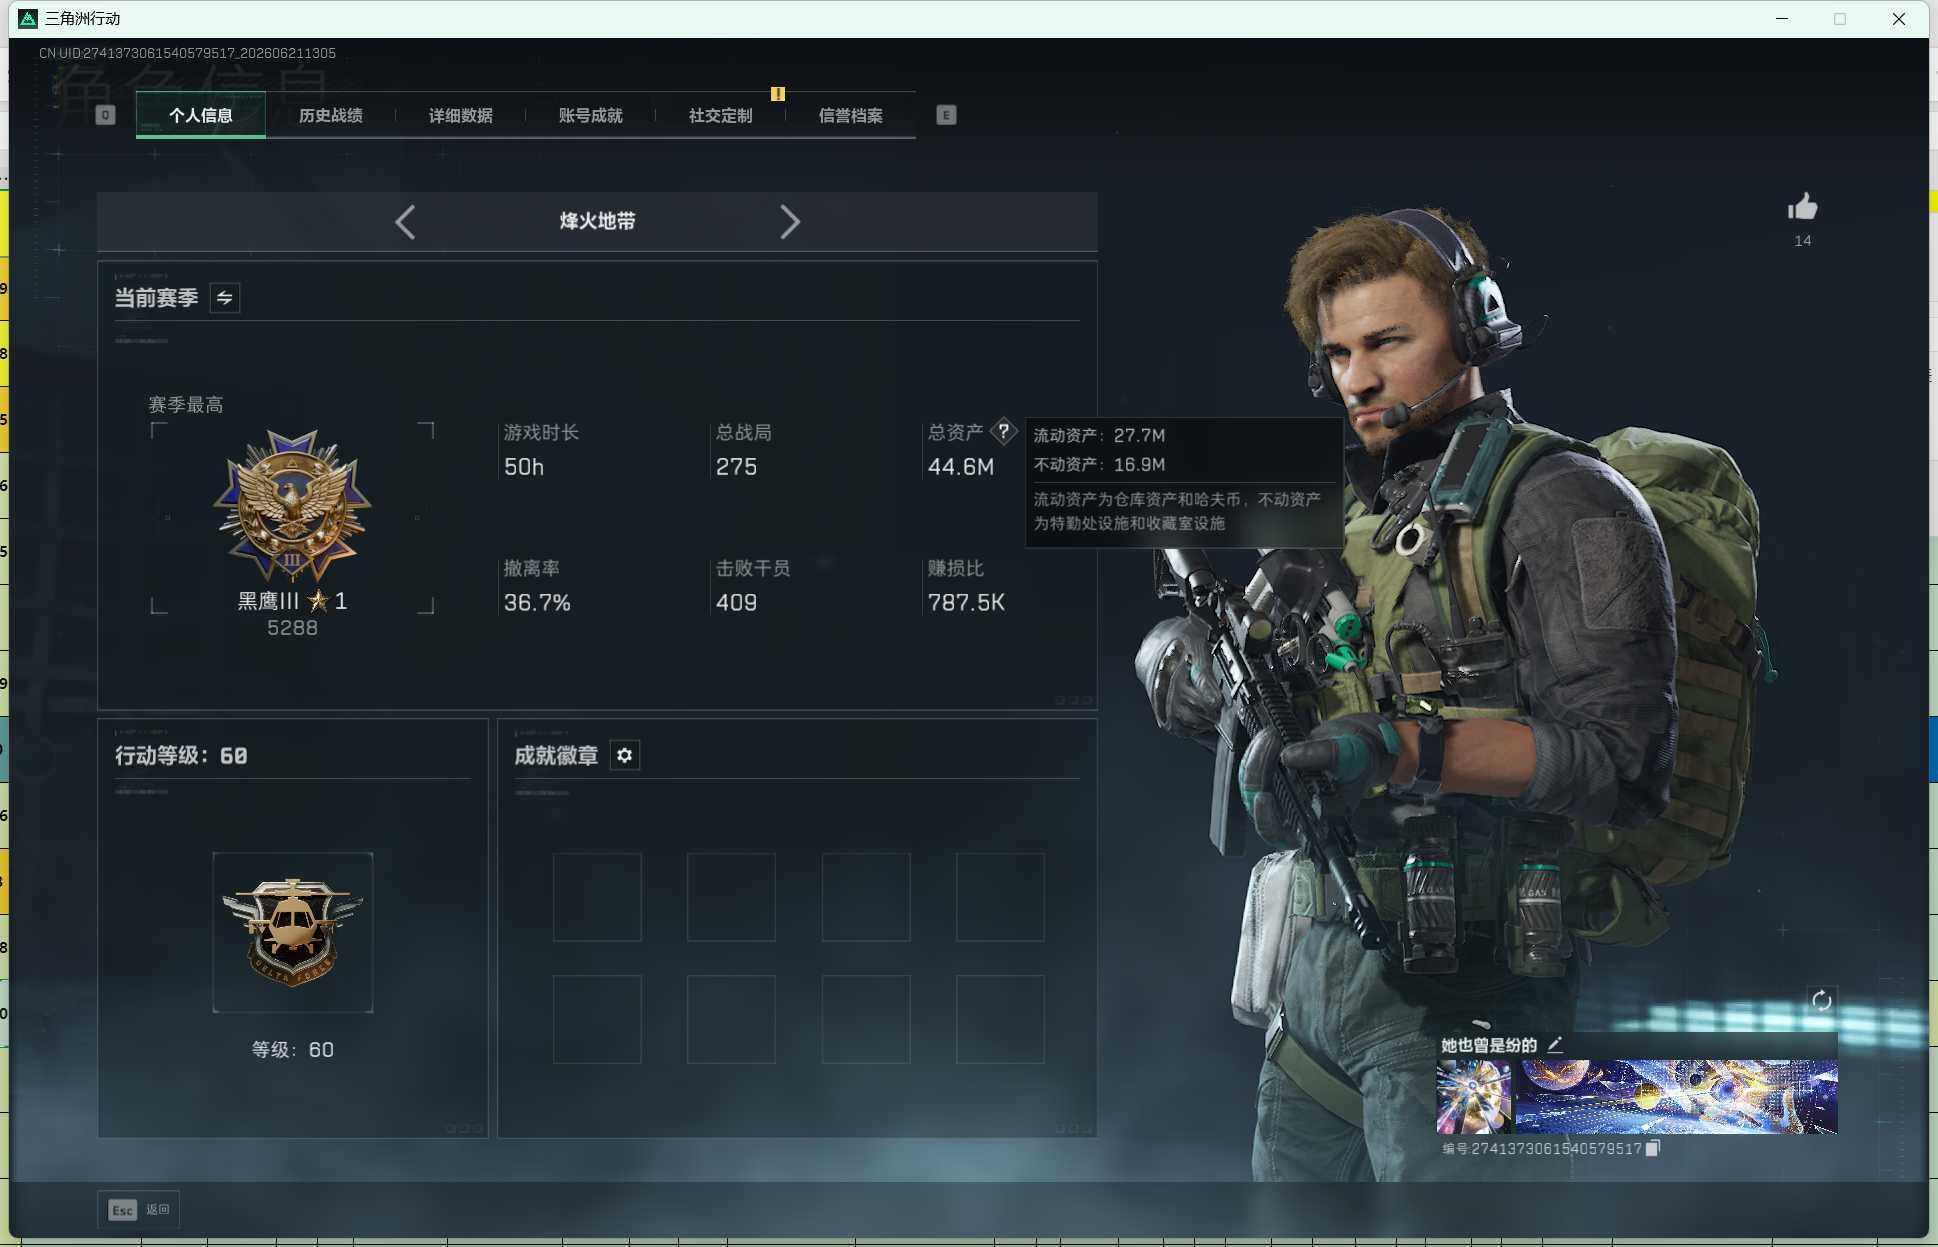Click the 撤离率 value 36.7%
The width and height of the screenshot is (1938, 1247).
coord(537,603)
